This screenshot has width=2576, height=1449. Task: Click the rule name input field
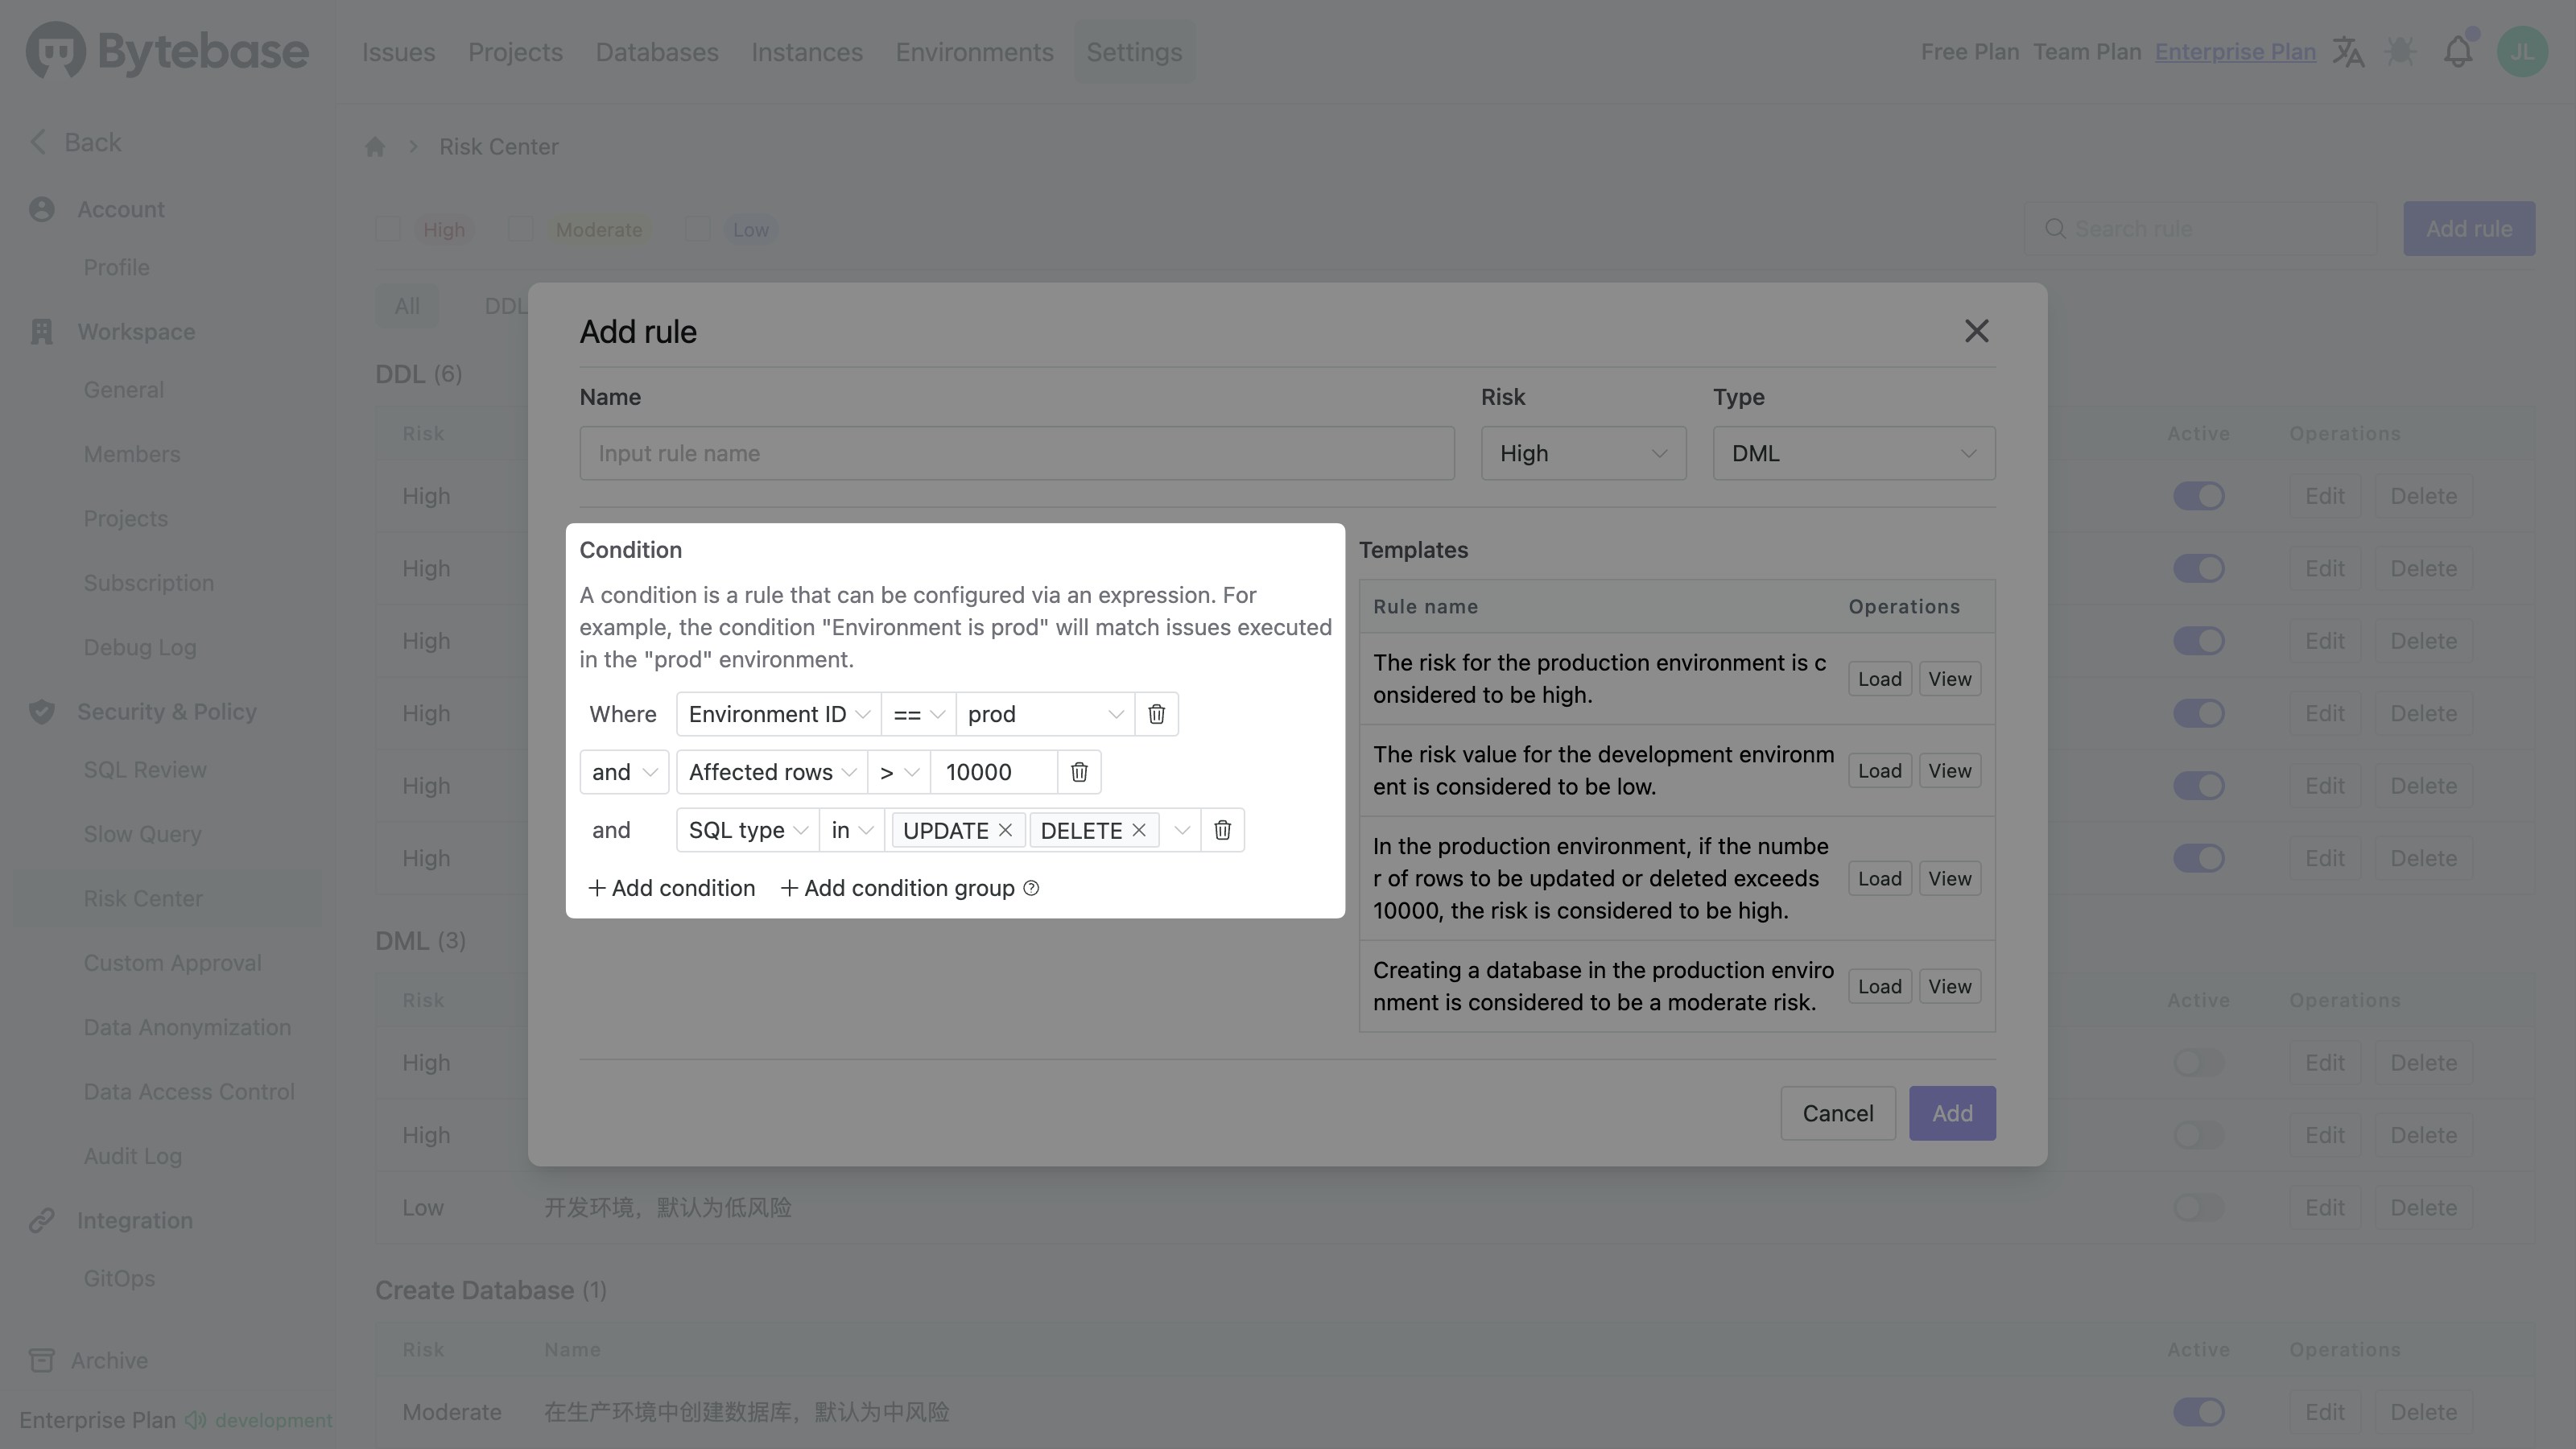1016,453
